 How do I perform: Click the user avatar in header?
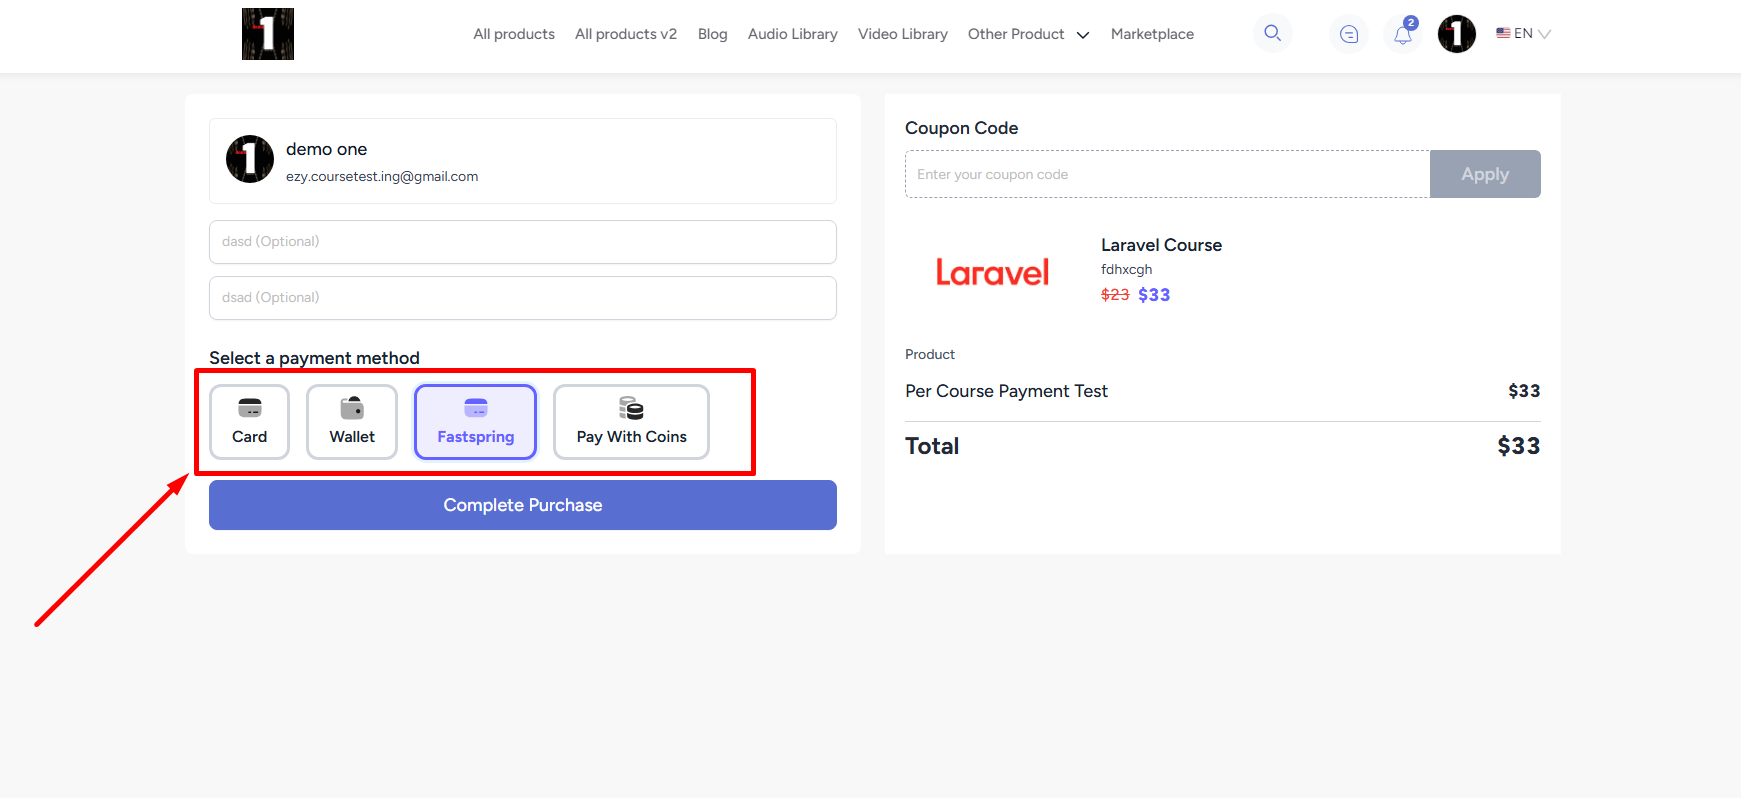coord(1456,34)
